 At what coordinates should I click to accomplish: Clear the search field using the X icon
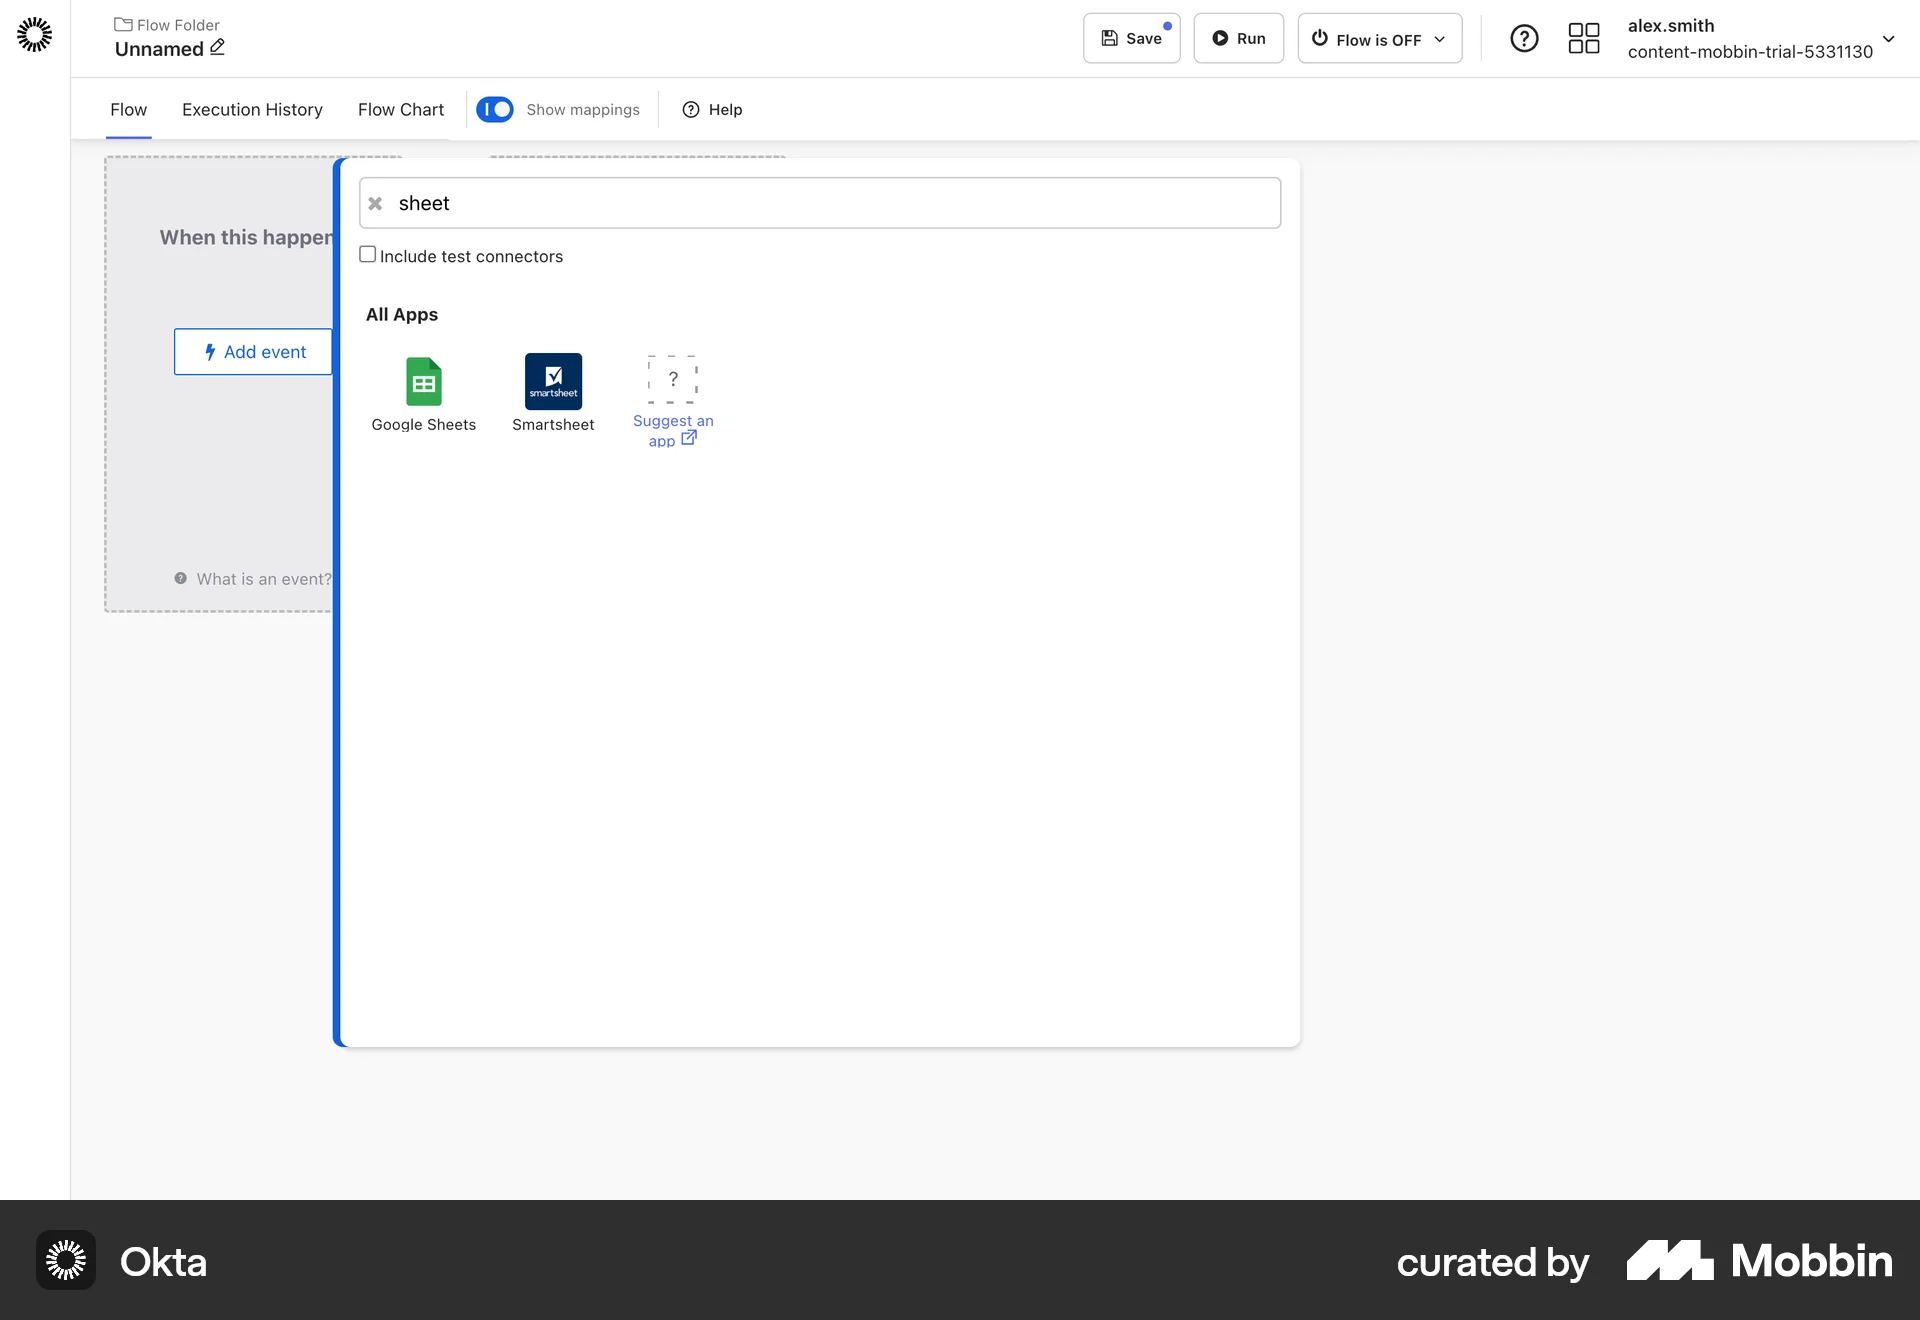pyautogui.click(x=375, y=203)
